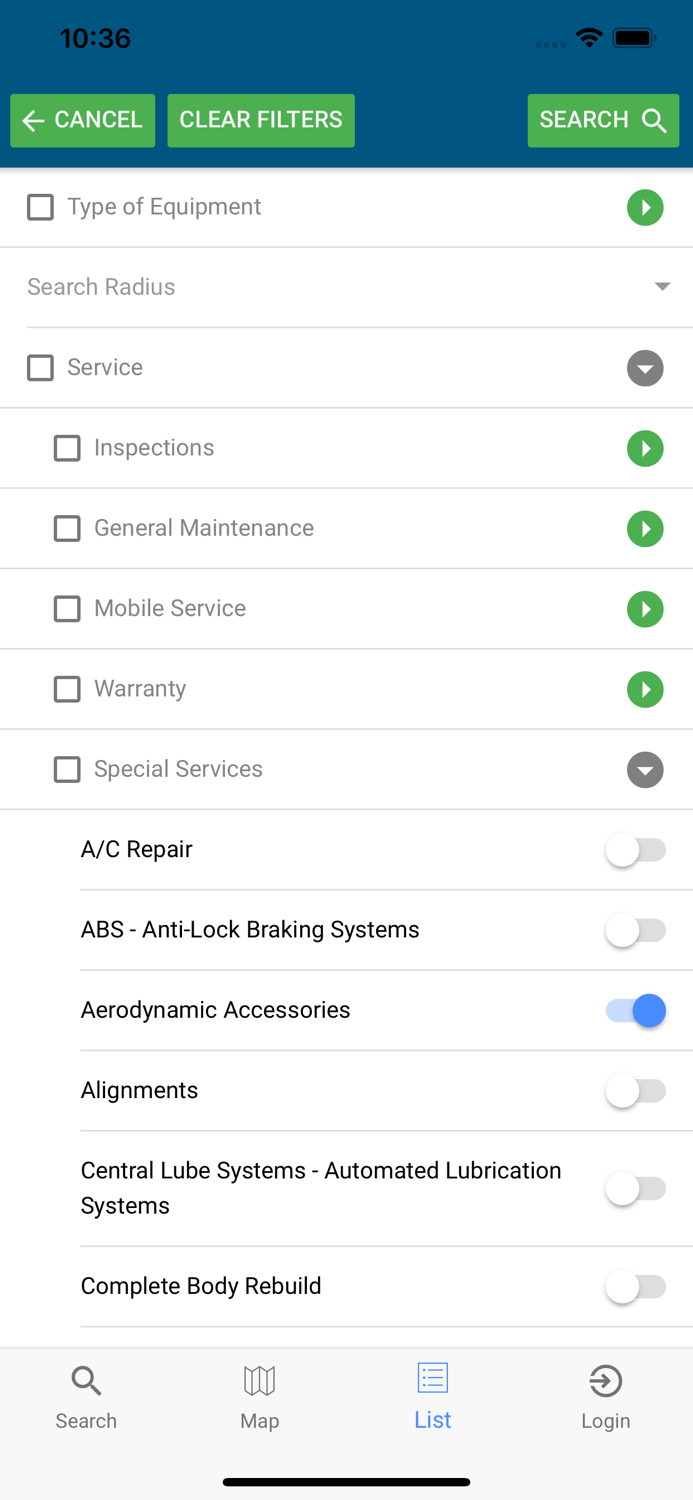Check the Service checkbox
Screen dimensions: 693x1500
tap(40, 368)
